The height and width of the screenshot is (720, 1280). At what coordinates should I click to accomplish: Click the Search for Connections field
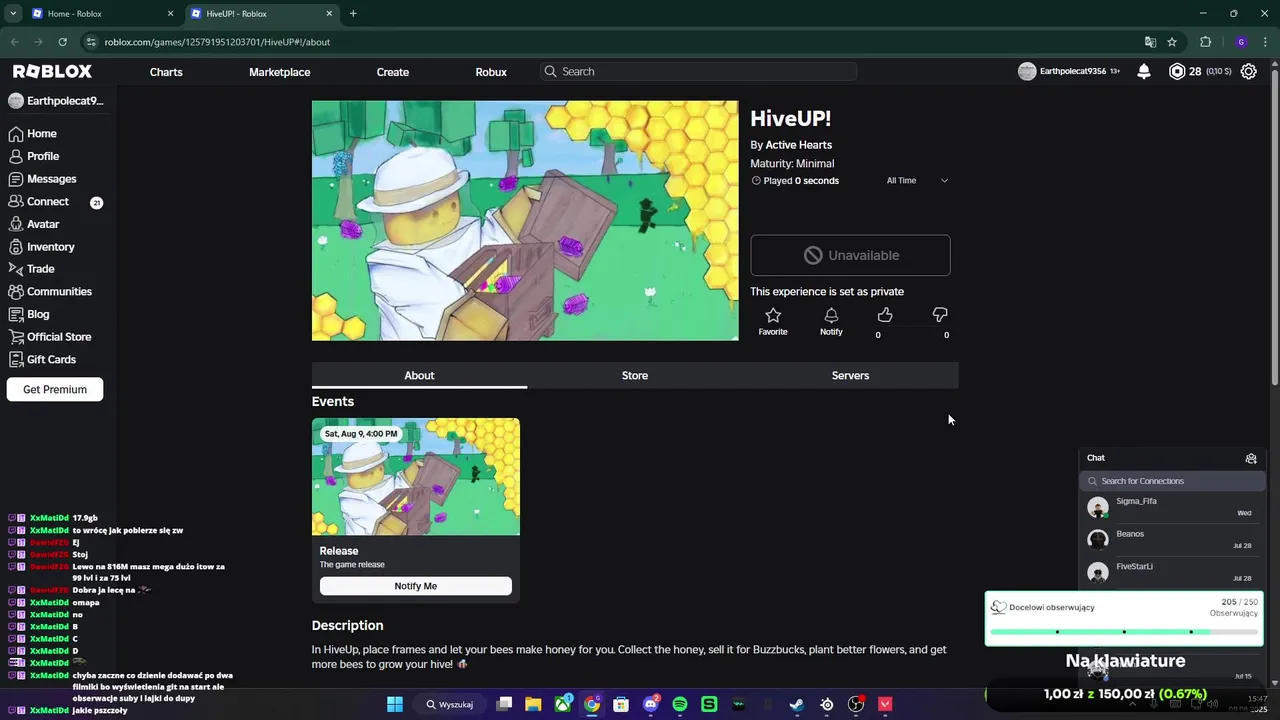coord(1172,481)
